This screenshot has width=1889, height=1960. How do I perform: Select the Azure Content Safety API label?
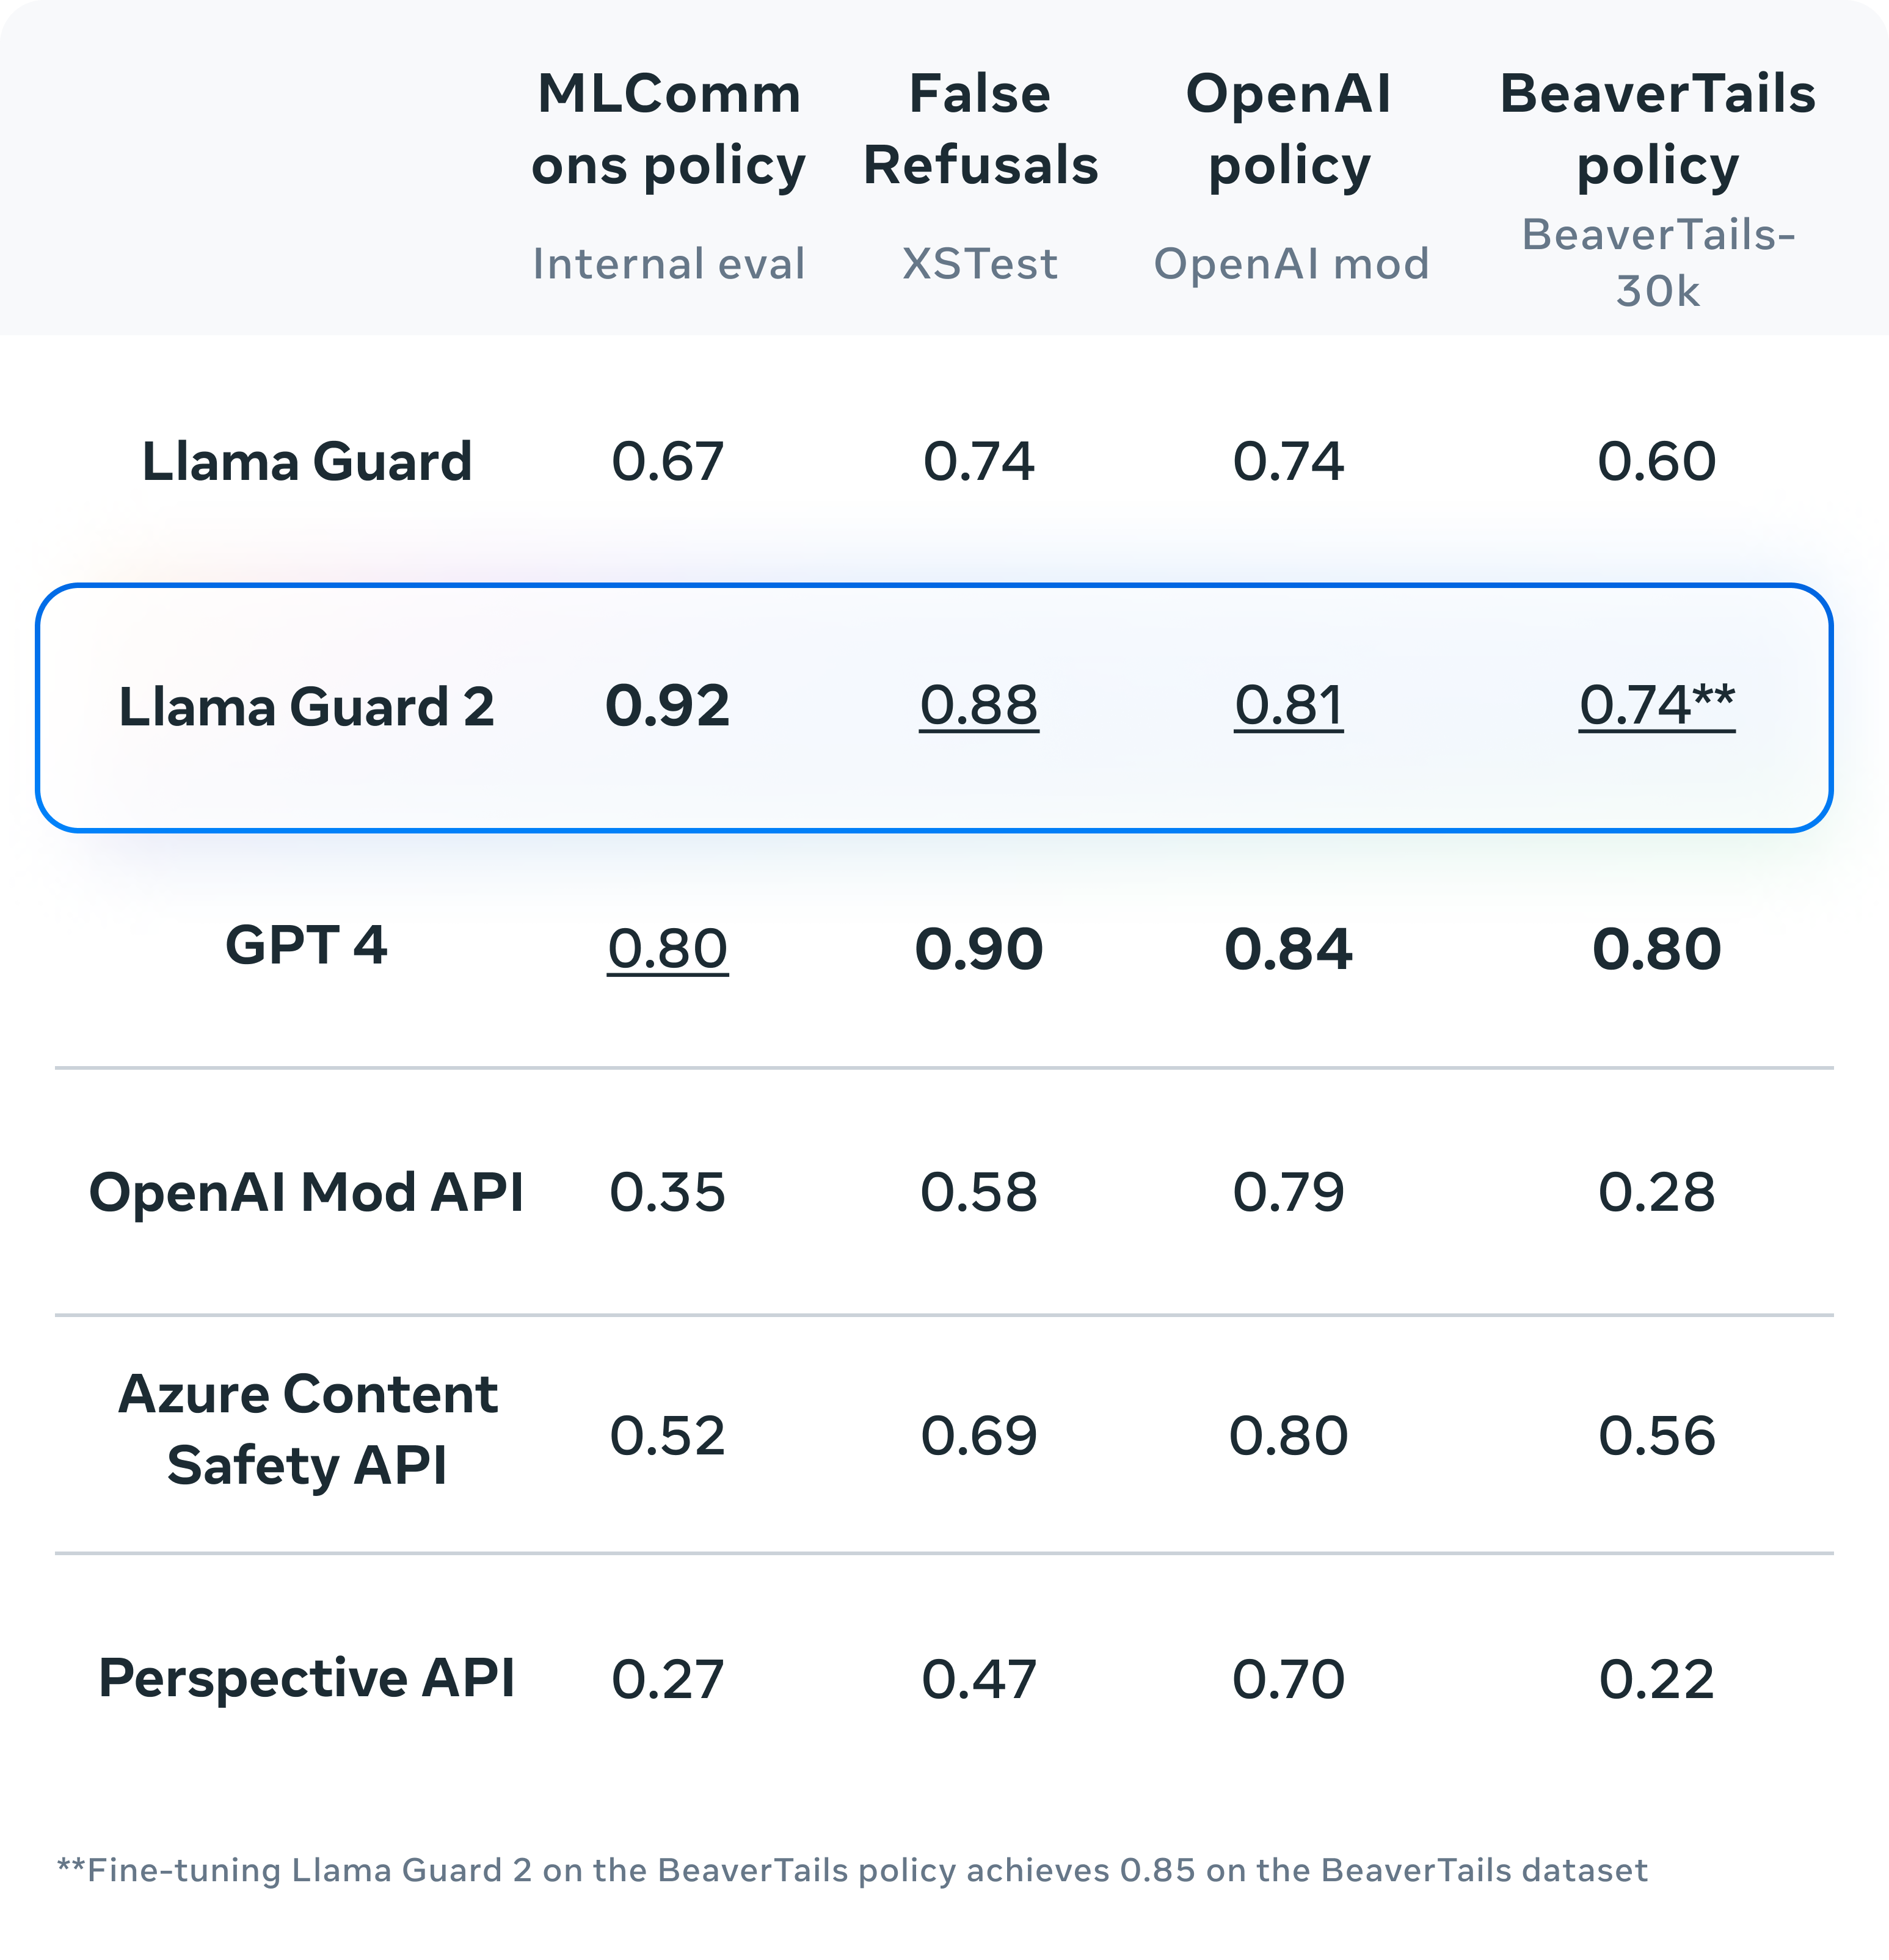tap(306, 1429)
